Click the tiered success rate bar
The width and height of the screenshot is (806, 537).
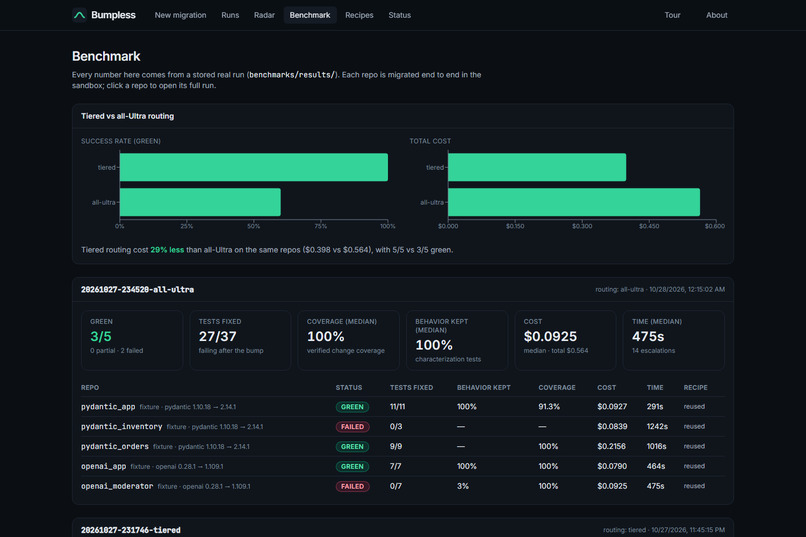pos(254,167)
